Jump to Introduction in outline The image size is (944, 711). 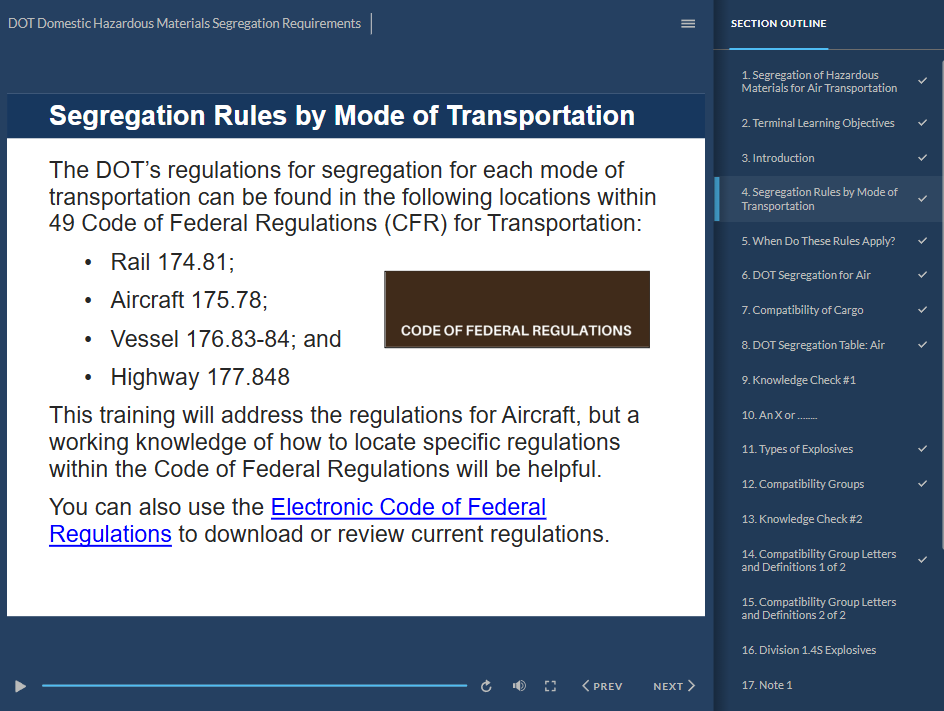[777, 158]
